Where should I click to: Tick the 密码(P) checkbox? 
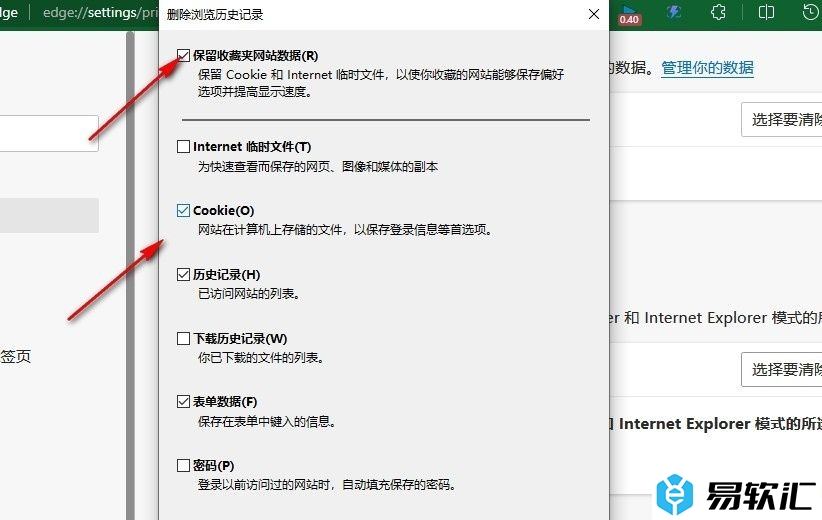183,465
